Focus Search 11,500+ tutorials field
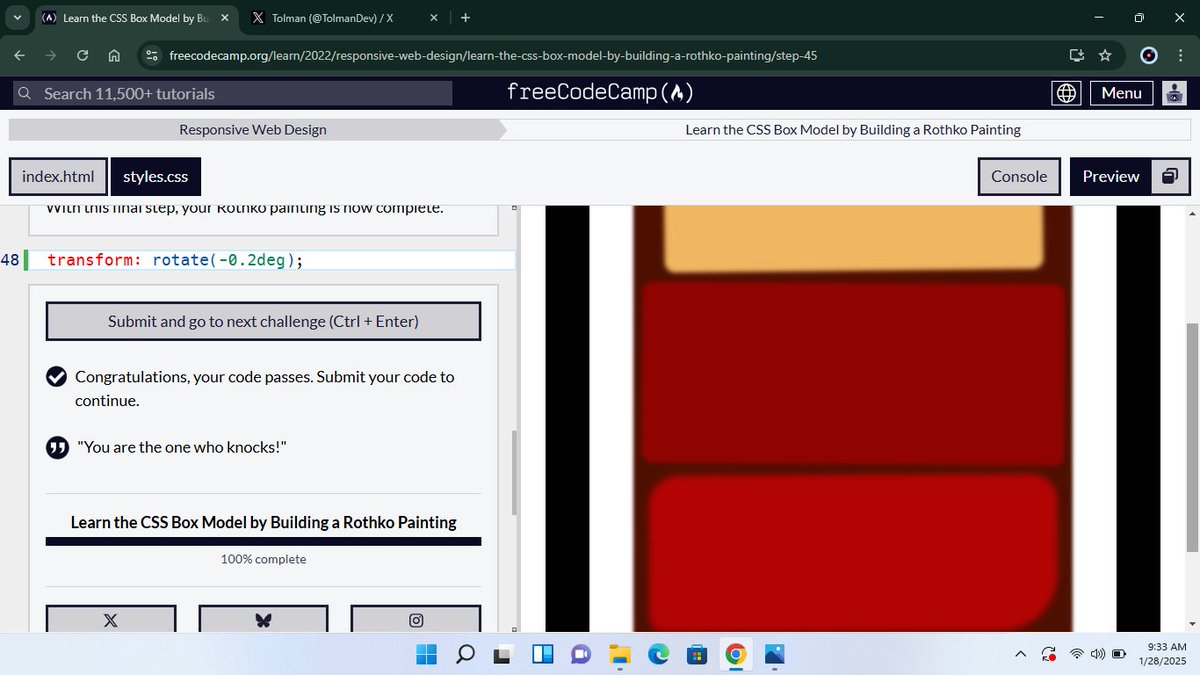This screenshot has width=1200, height=675. pos(232,93)
